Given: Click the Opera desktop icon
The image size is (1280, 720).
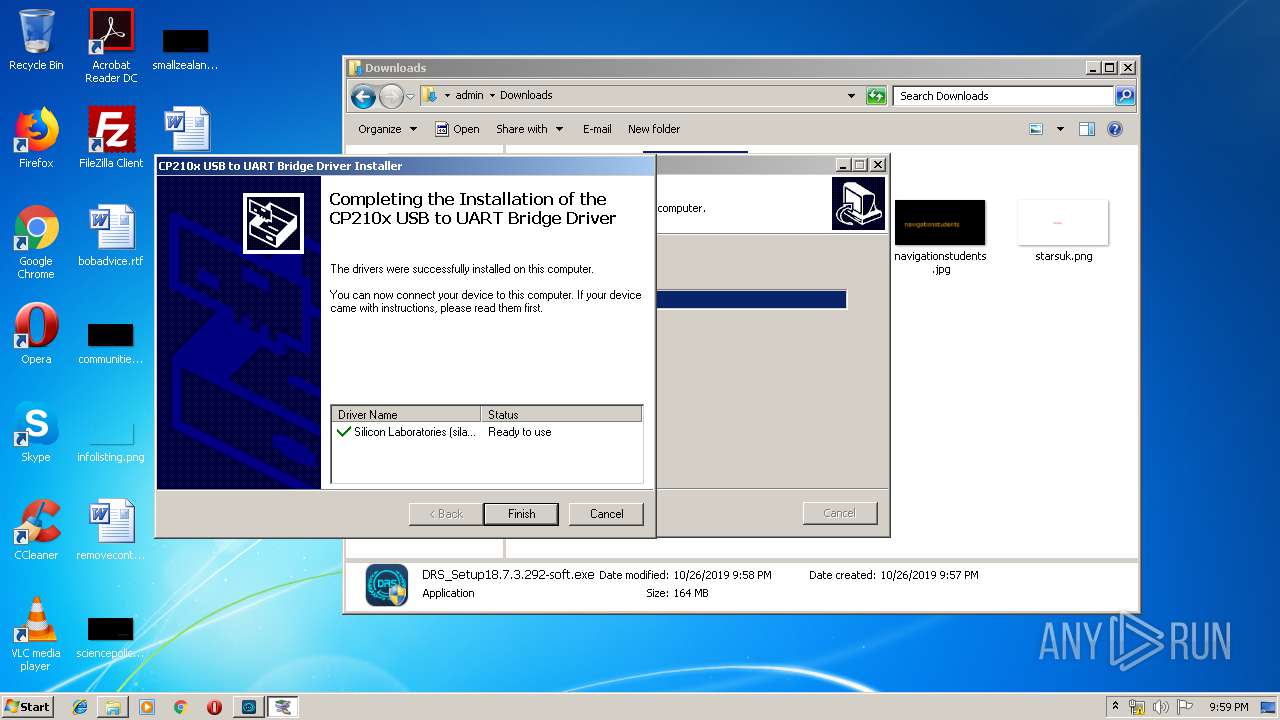Looking at the screenshot, I should pyautogui.click(x=36, y=333).
